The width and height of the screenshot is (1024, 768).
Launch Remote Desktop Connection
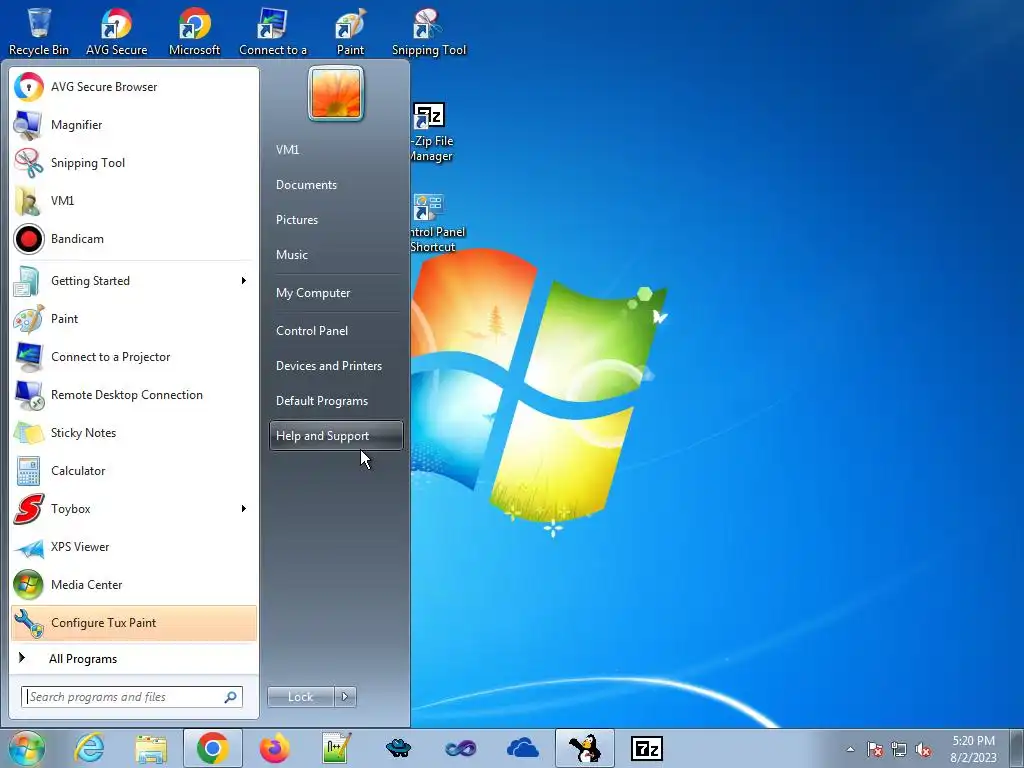click(134, 394)
